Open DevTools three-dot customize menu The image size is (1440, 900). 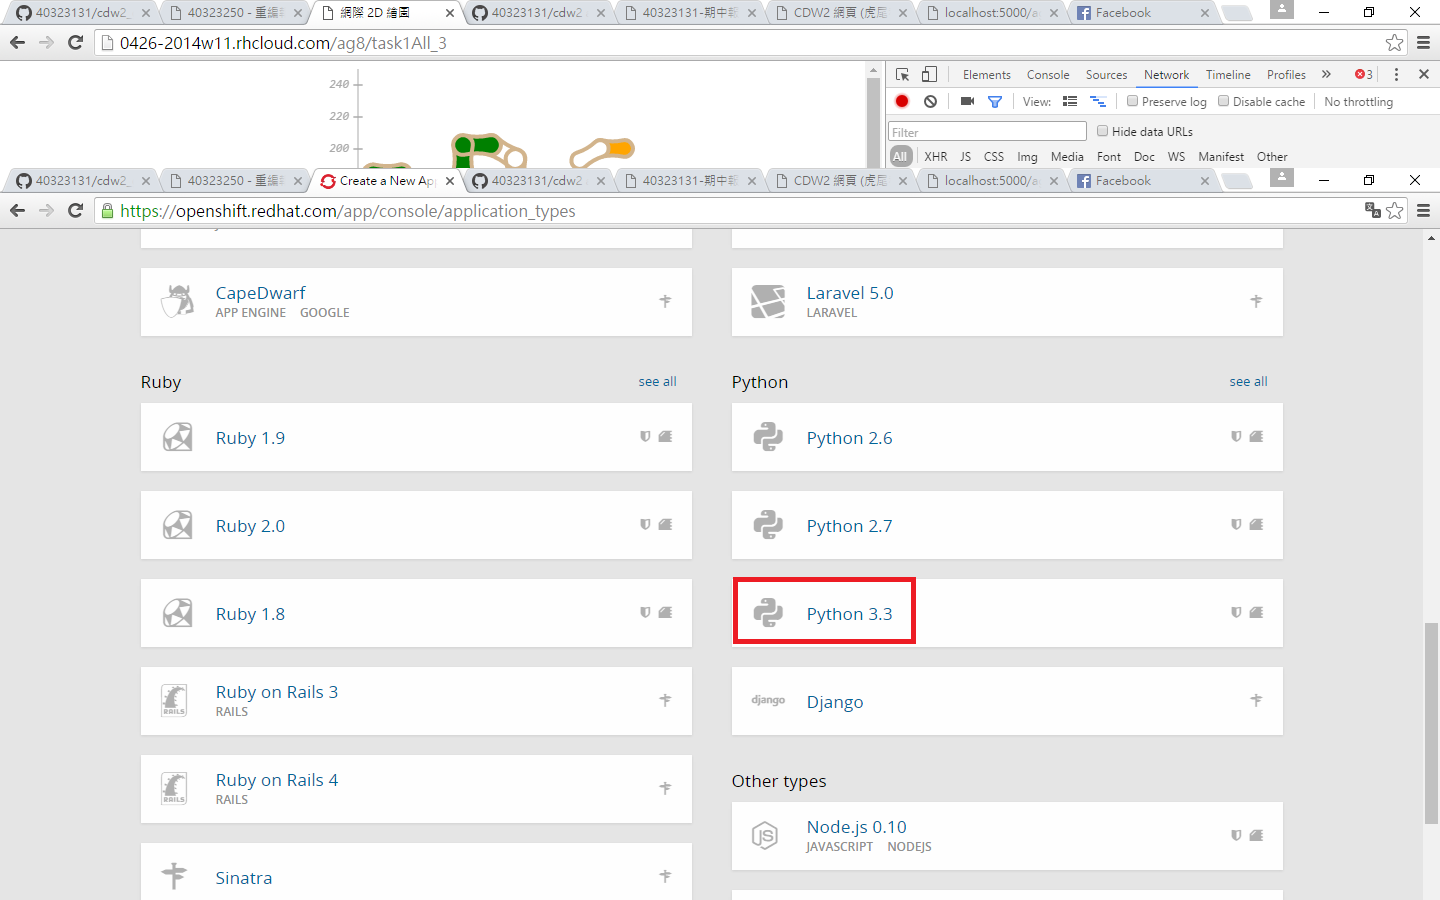(x=1397, y=75)
